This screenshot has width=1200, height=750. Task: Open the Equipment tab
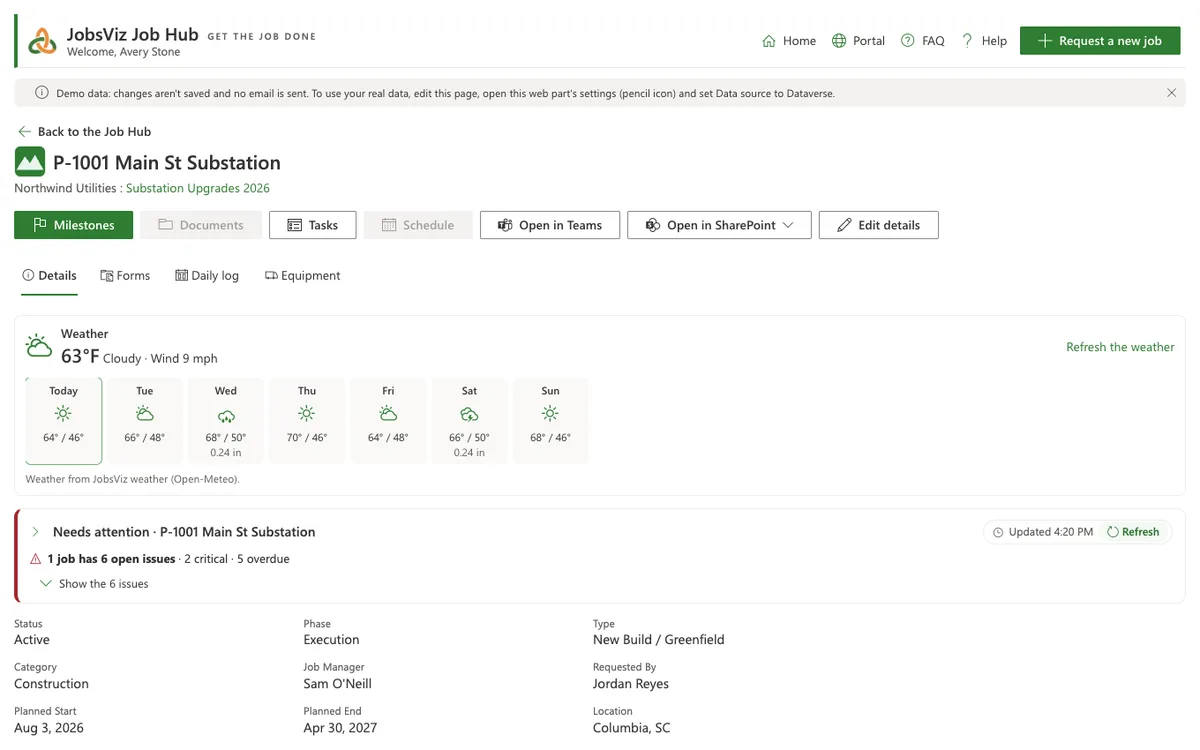pyautogui.click(x=302, y=276)
